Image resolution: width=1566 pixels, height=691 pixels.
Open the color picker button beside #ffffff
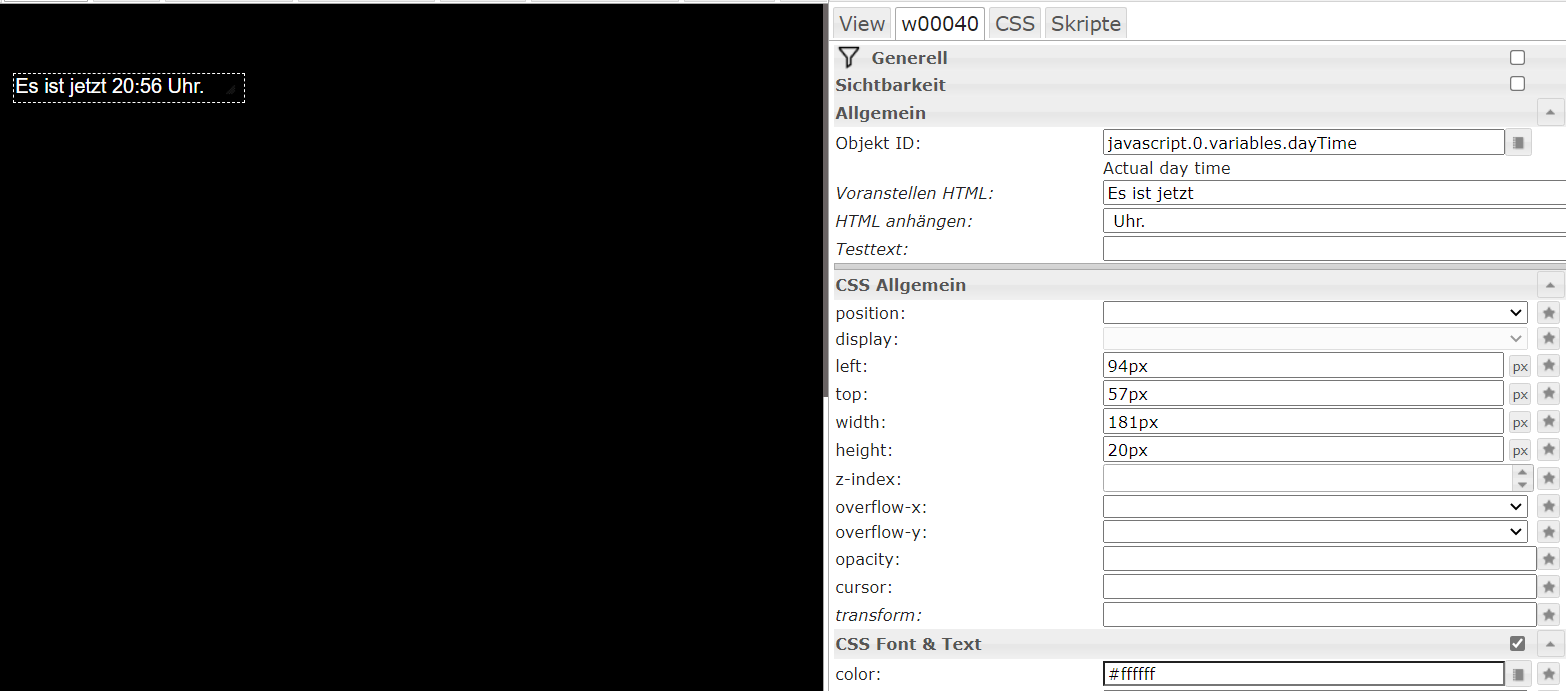pyautogui.click(x=1519, y=675)
